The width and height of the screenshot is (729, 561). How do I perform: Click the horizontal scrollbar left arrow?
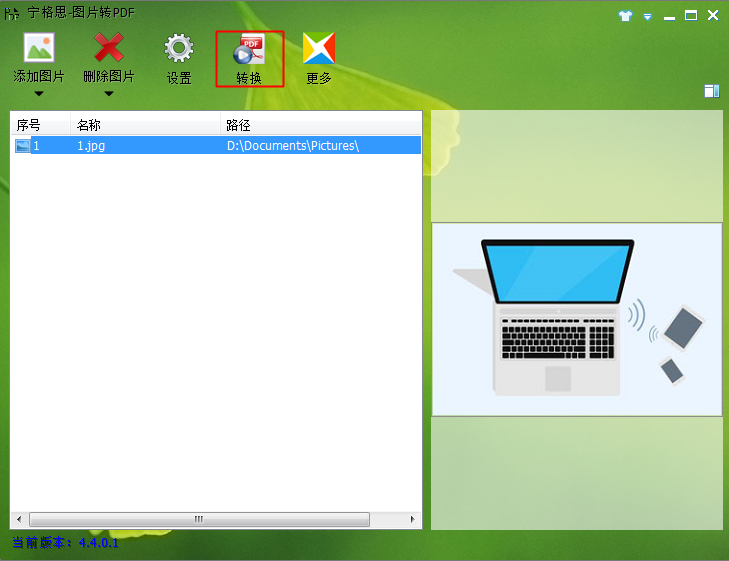(19, 519)
